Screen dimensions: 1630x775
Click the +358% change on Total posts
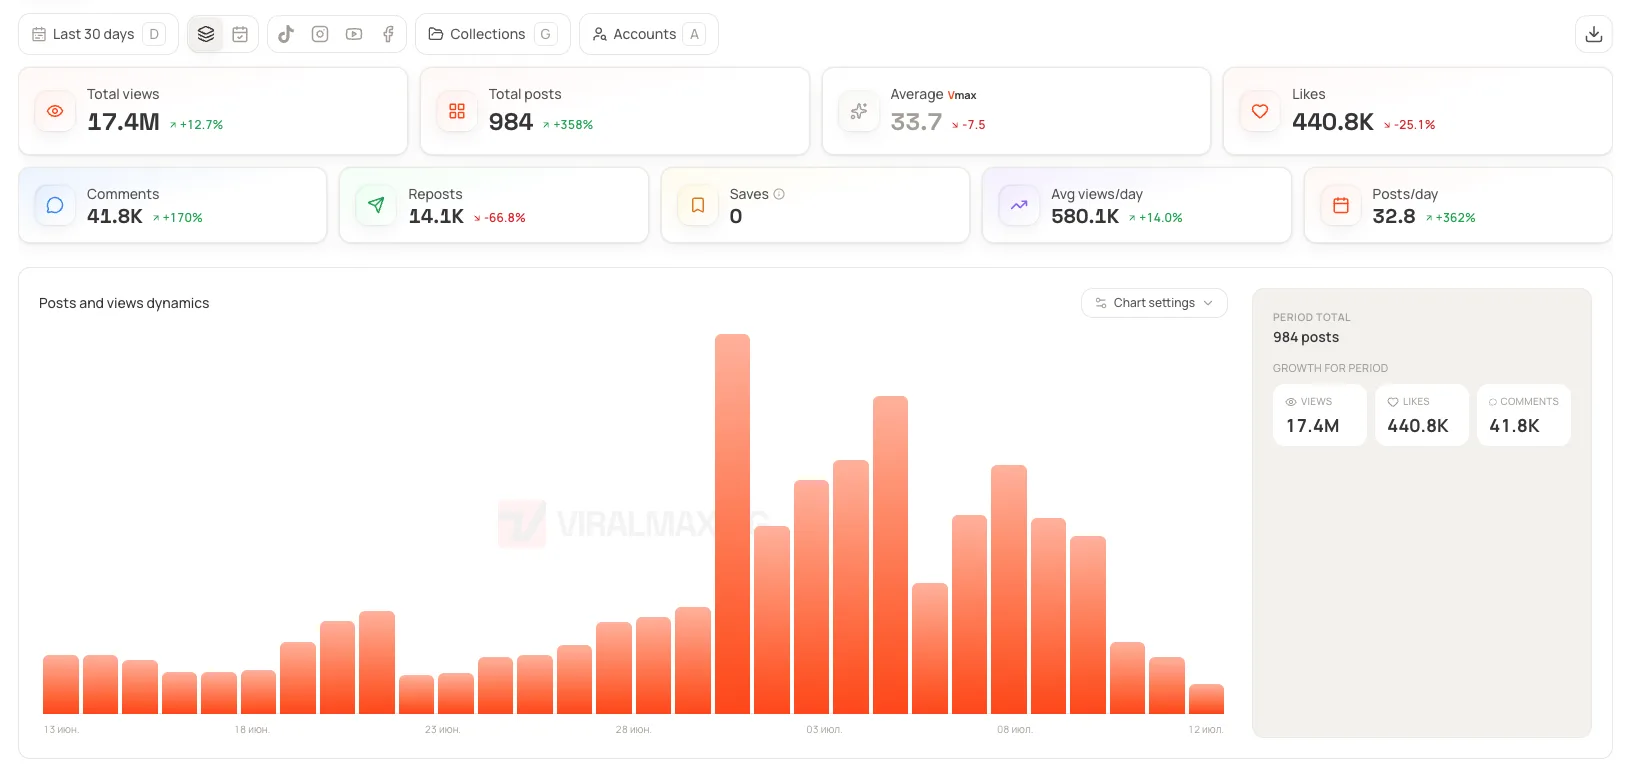[568, 125]
